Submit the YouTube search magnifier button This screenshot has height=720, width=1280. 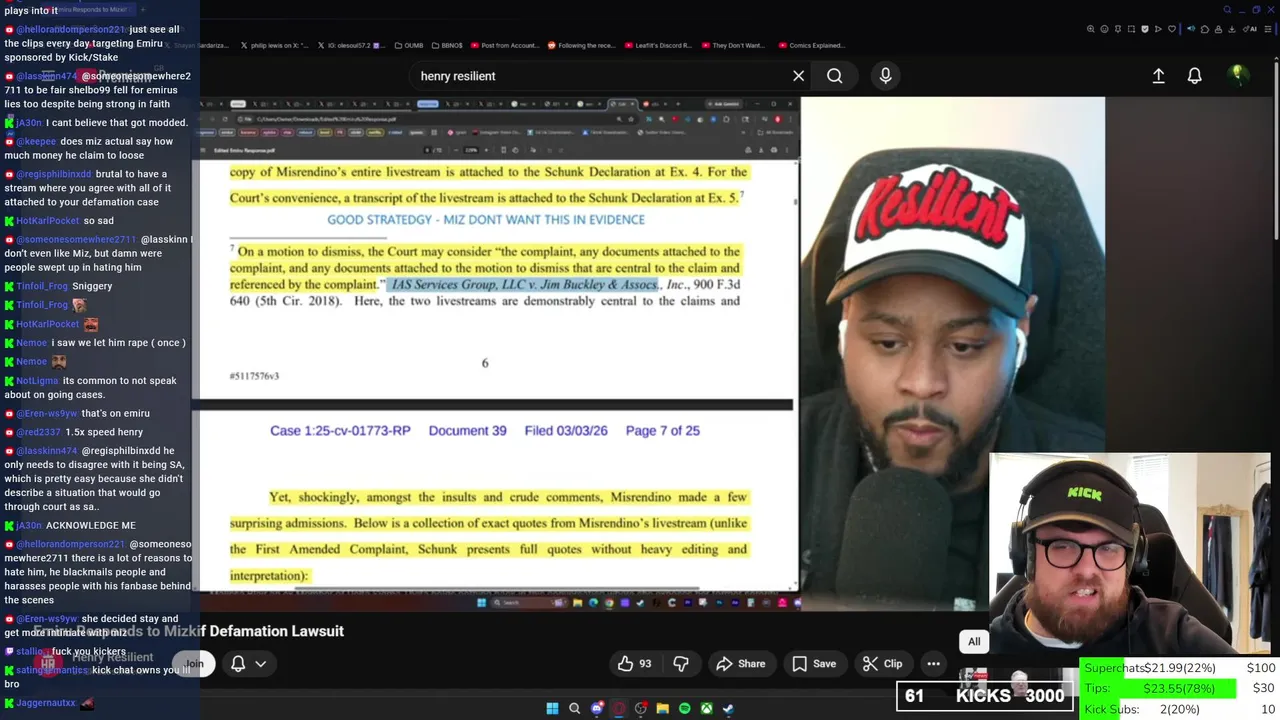tap(834, 76)
